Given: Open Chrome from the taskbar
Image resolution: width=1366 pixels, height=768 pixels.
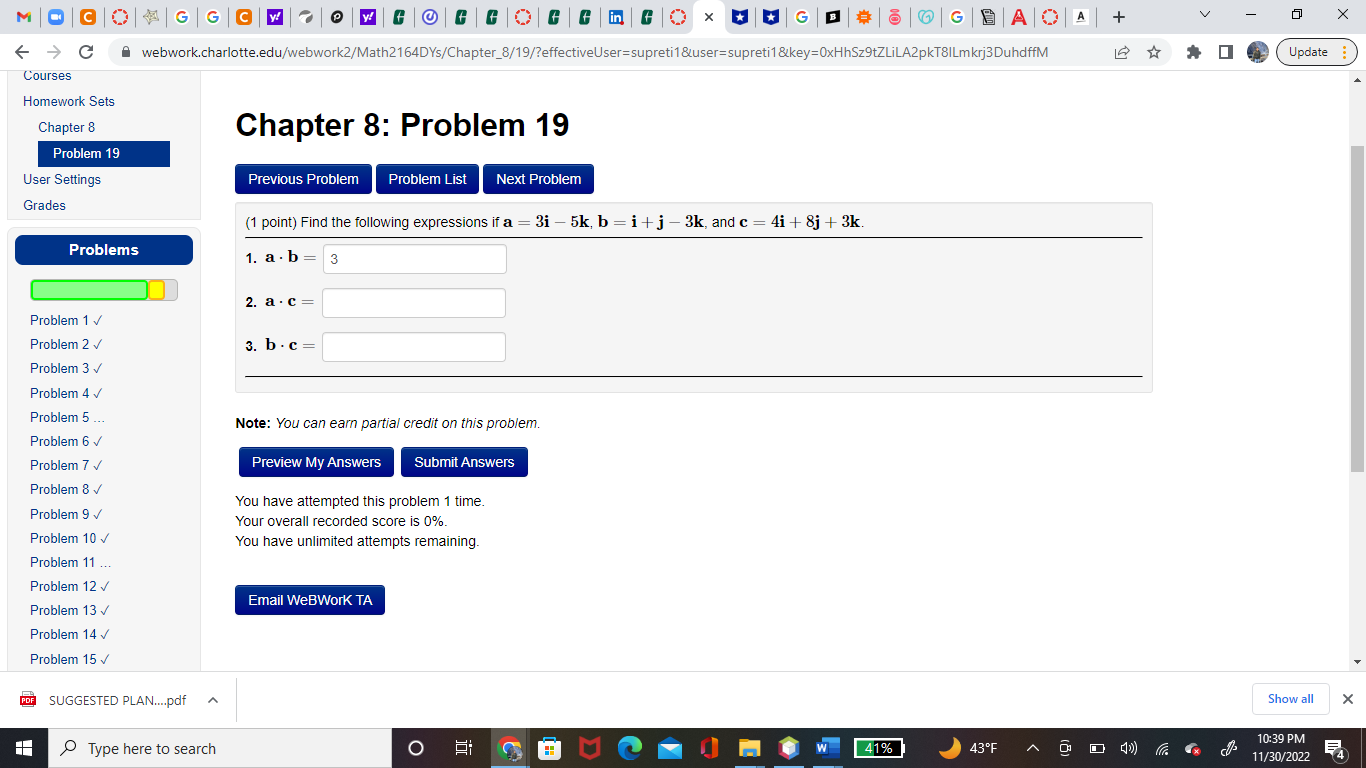Looking at the screenshot, I should click(510, 748).
